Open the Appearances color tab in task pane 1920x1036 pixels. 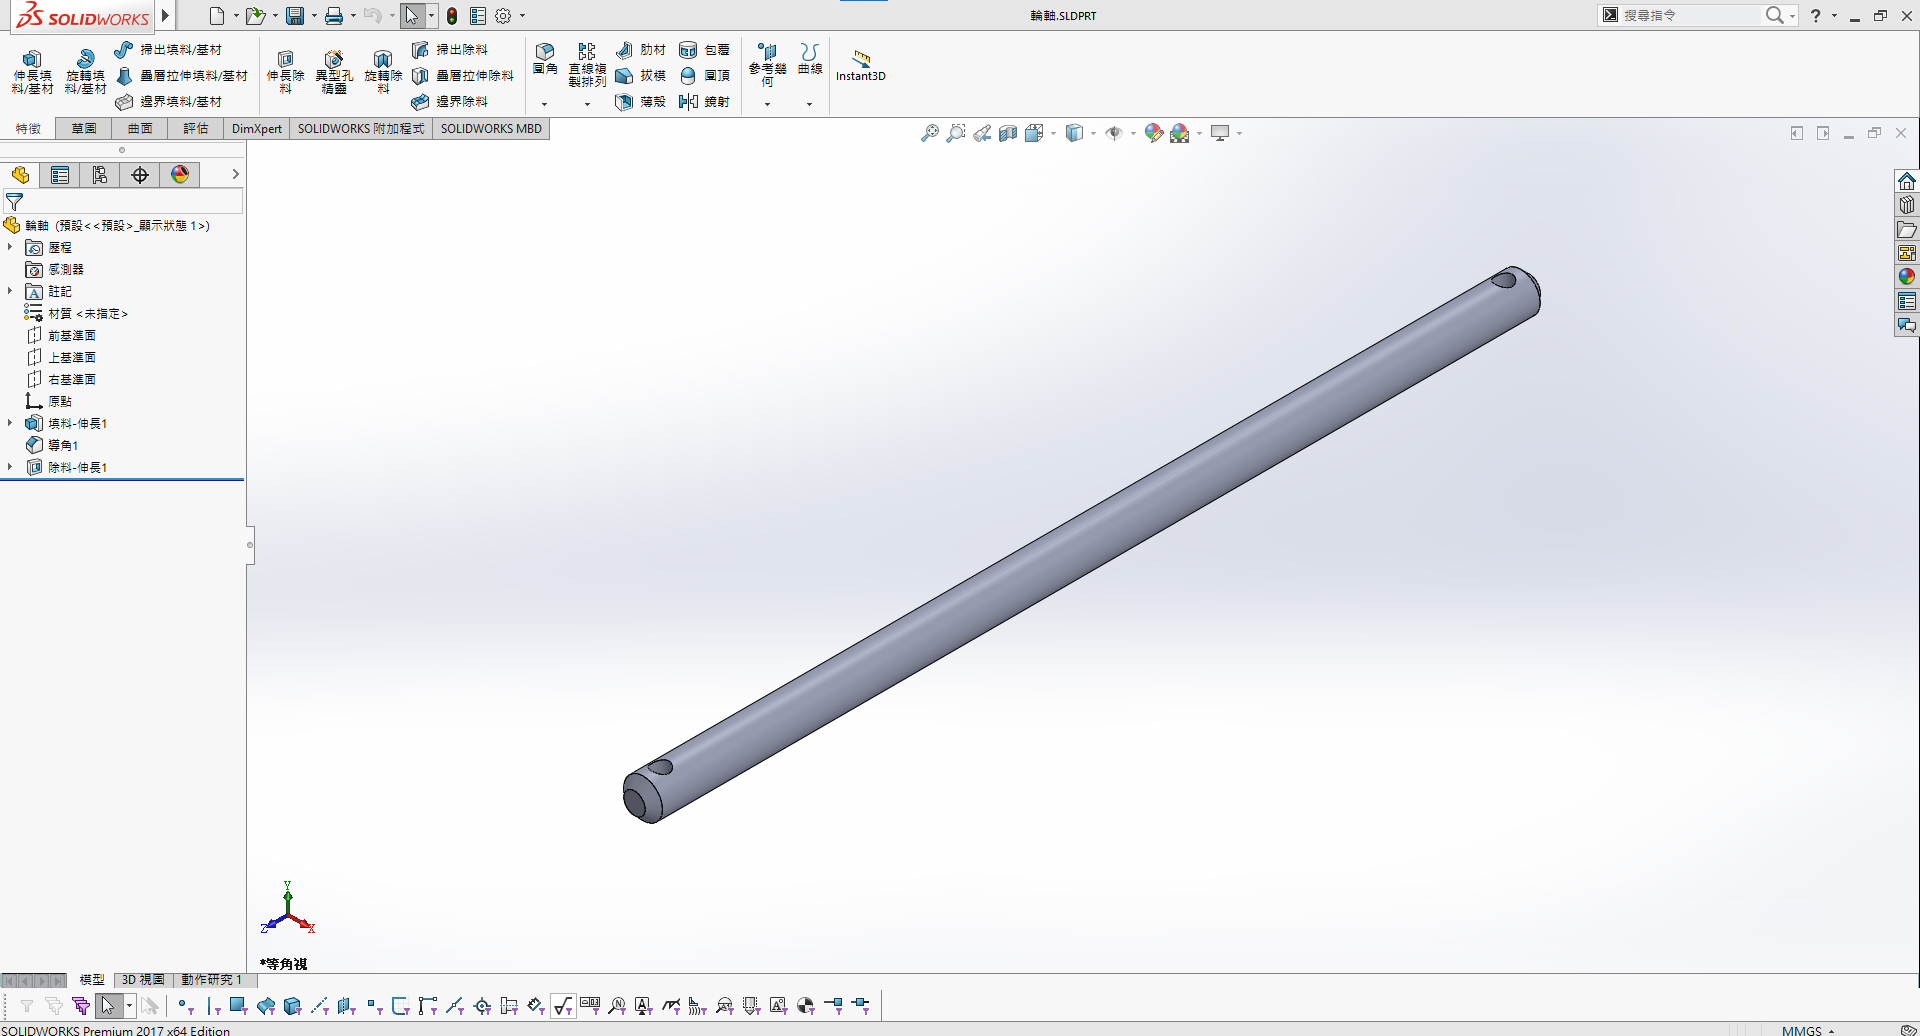click(1907, 277)
